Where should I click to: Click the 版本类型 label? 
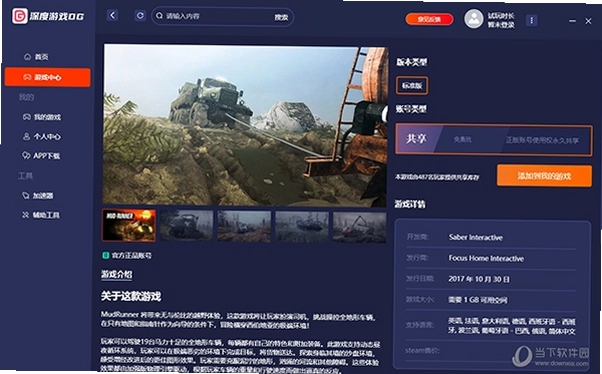(412, 62)
